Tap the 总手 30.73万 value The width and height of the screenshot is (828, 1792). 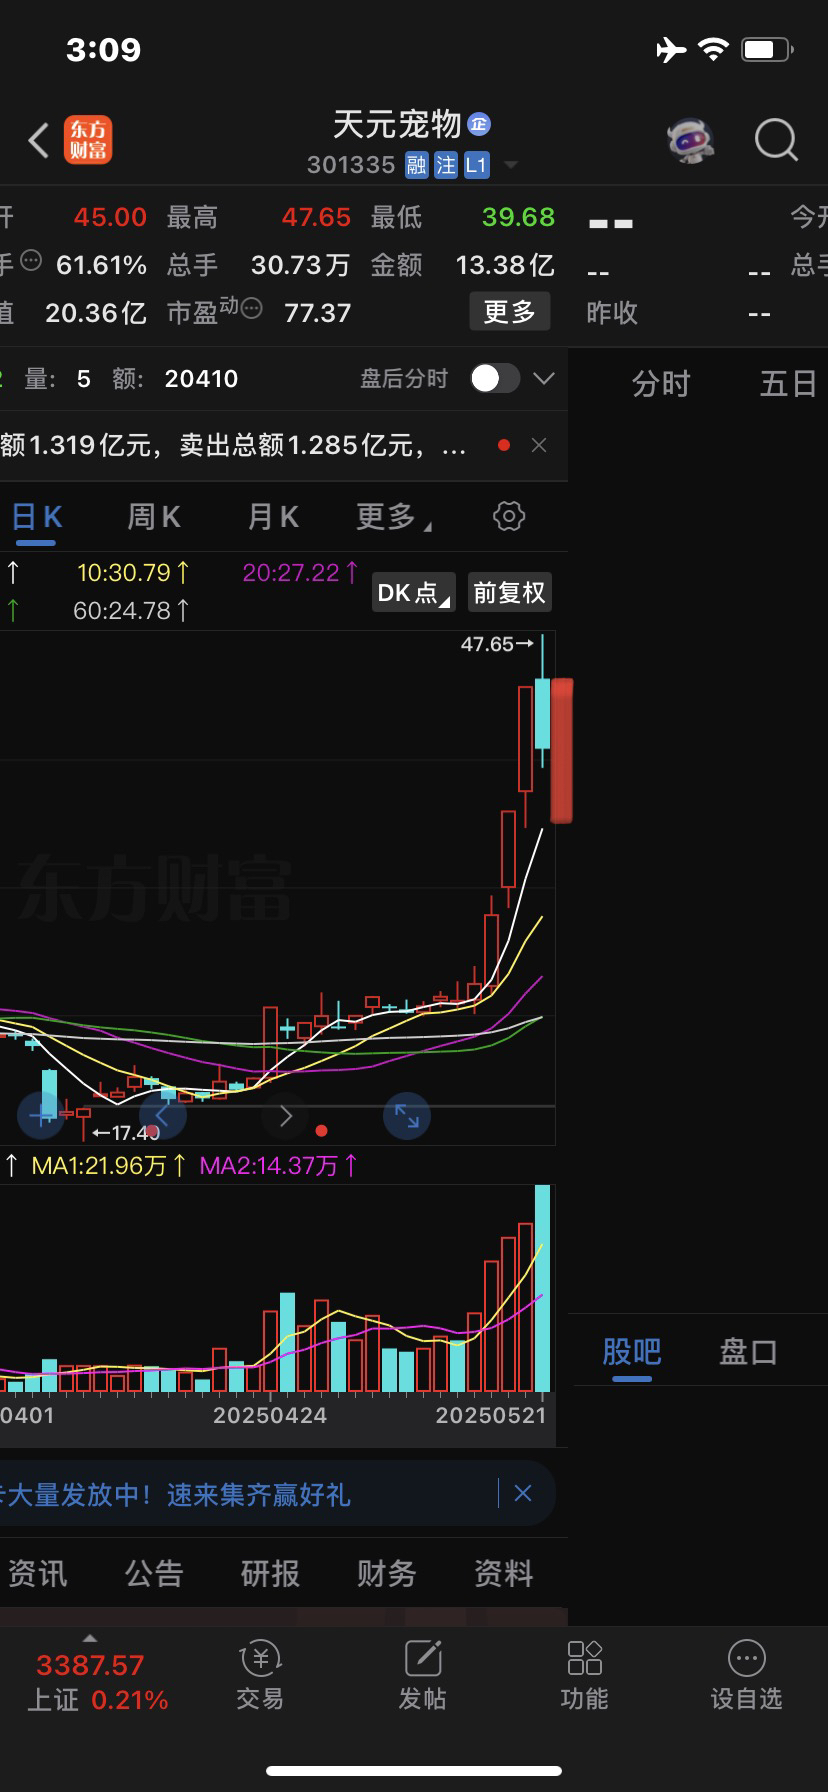pos(300,265)
